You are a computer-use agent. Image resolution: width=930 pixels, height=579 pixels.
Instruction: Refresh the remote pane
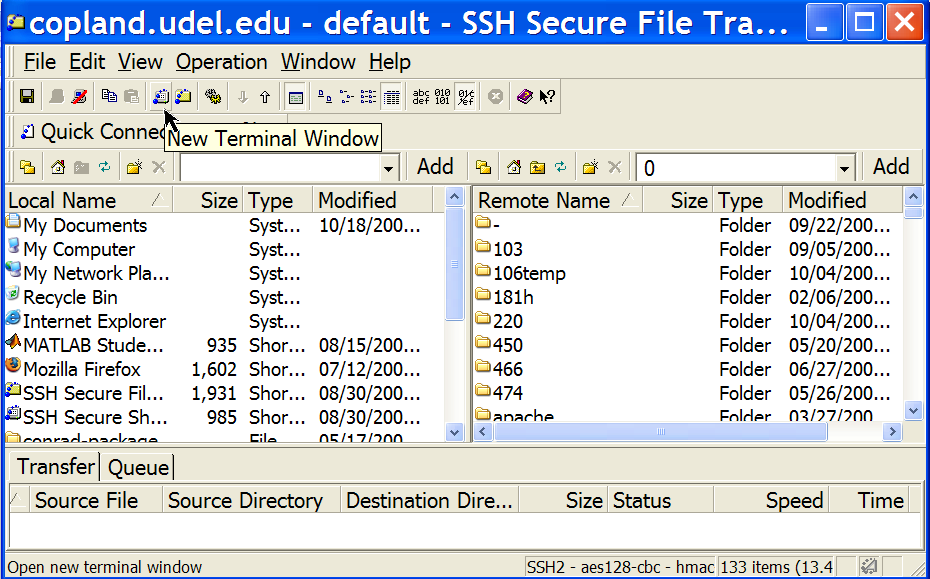[561, 168]
